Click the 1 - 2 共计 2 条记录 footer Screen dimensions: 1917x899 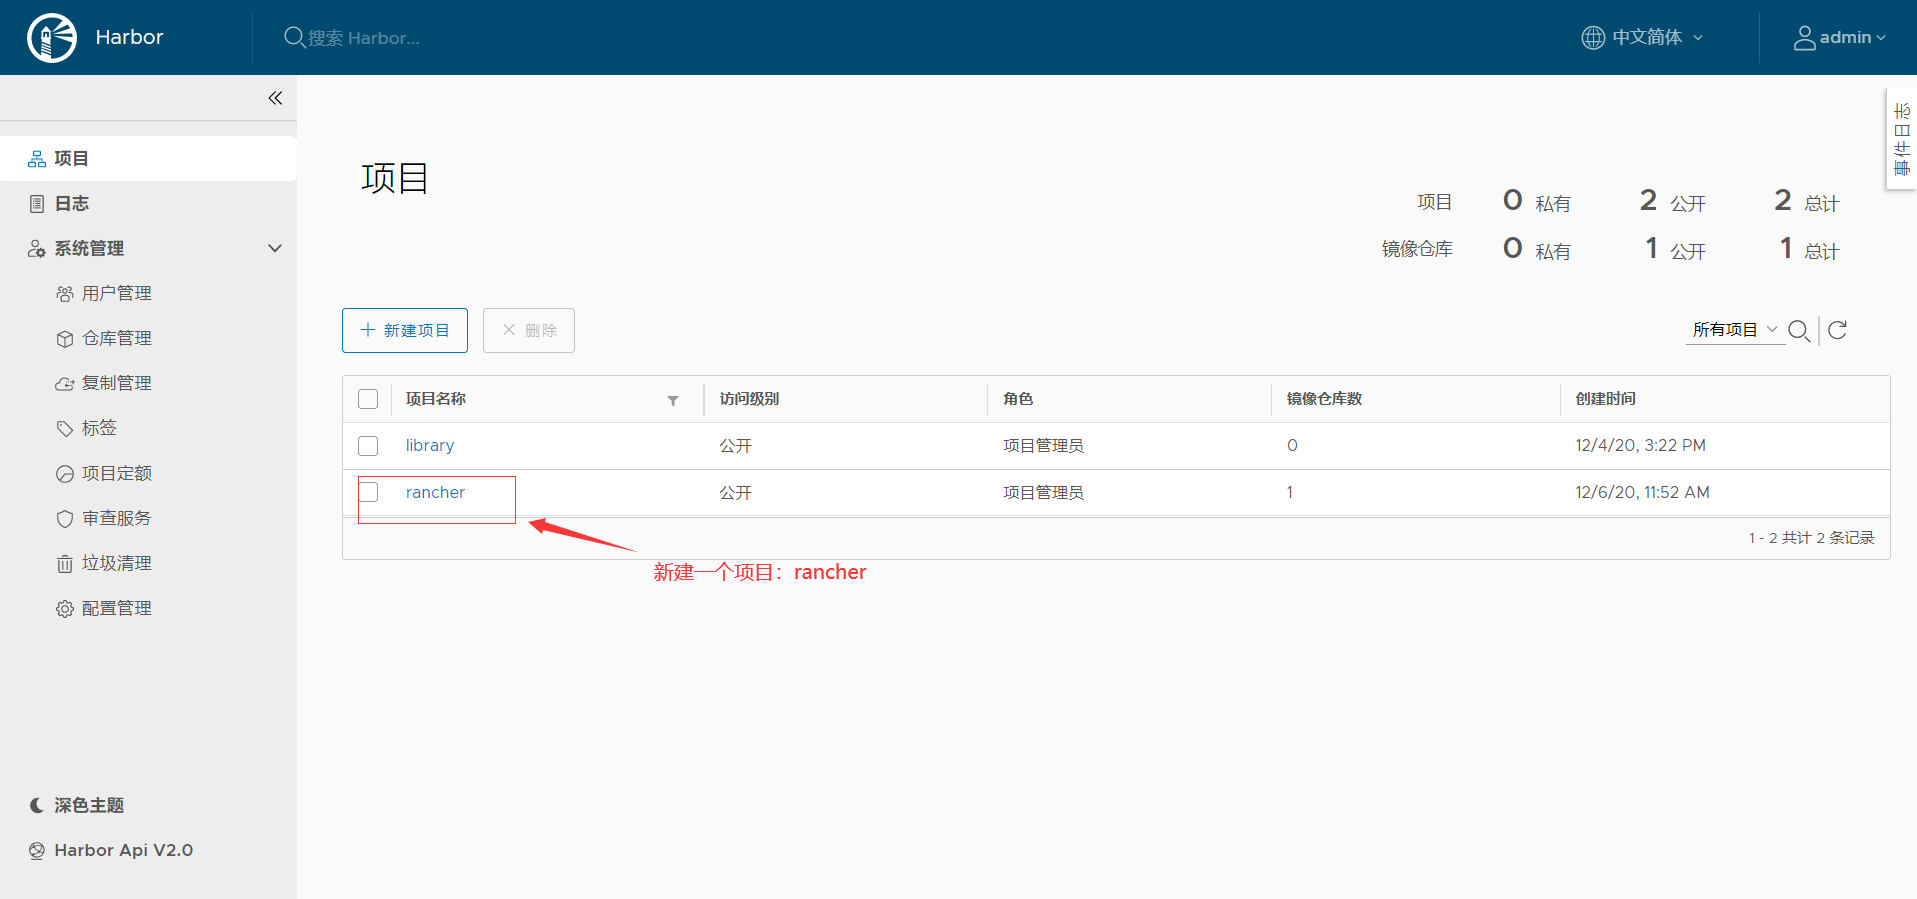(x=1811, y=538)
